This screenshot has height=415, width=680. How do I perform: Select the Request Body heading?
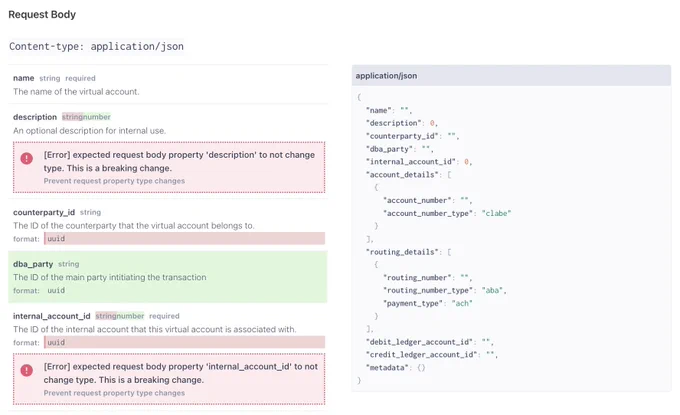(42, 14)
